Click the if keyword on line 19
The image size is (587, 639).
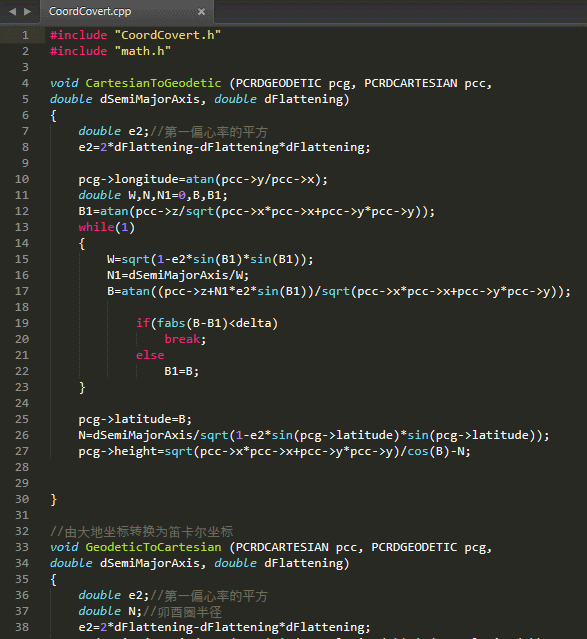click(x=143, y=323)
